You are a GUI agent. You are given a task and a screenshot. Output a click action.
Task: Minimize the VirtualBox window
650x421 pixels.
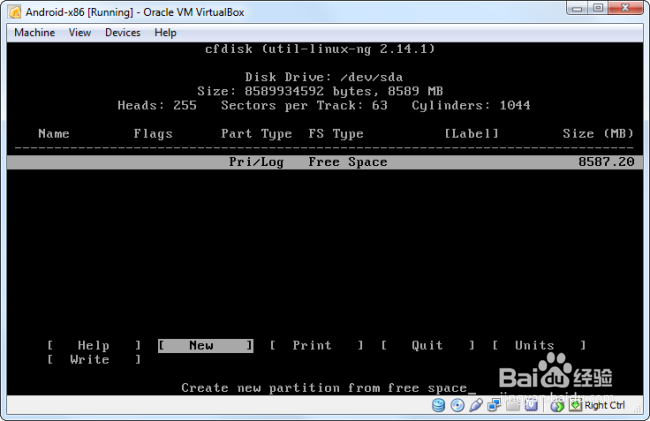click(x=576, y=8)
